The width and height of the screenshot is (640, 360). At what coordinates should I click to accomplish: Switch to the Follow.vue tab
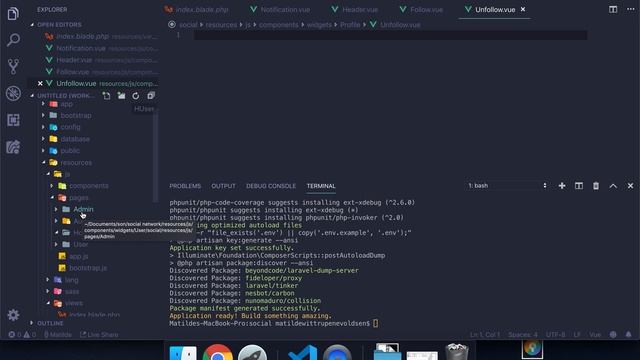[x=421, y=9]
